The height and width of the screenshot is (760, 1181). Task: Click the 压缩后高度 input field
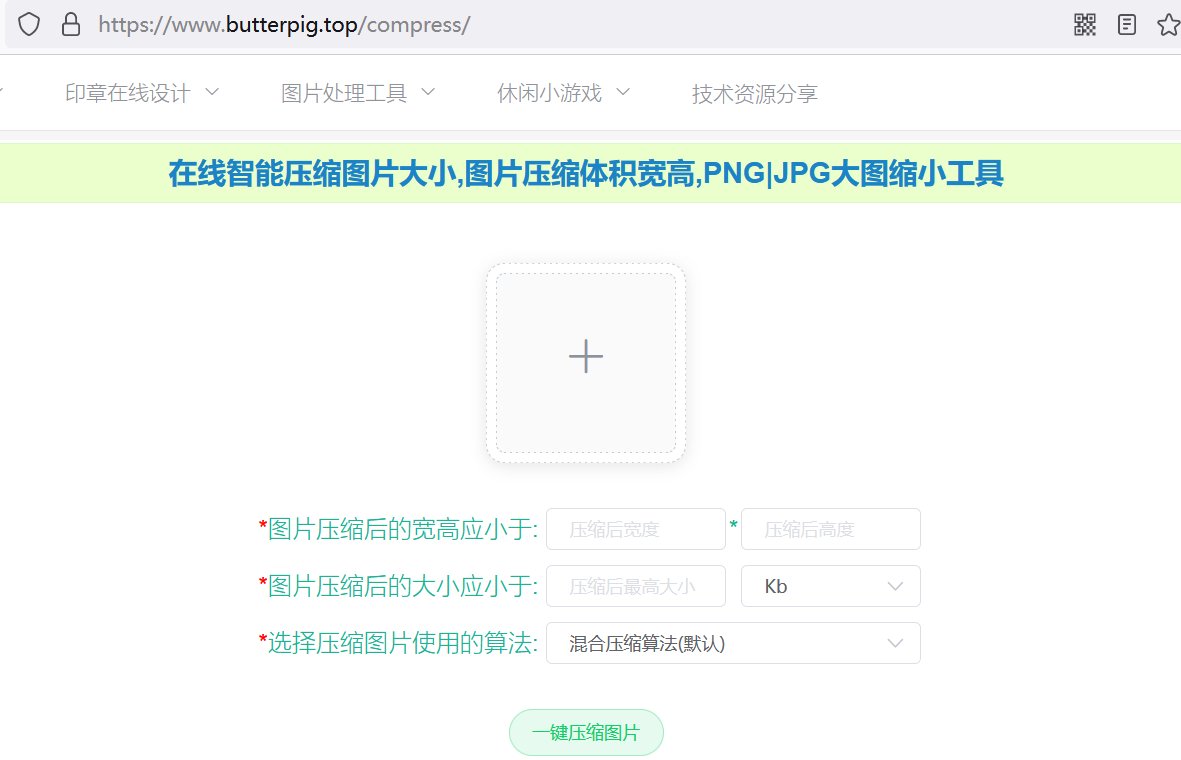[x=831, y=529]
